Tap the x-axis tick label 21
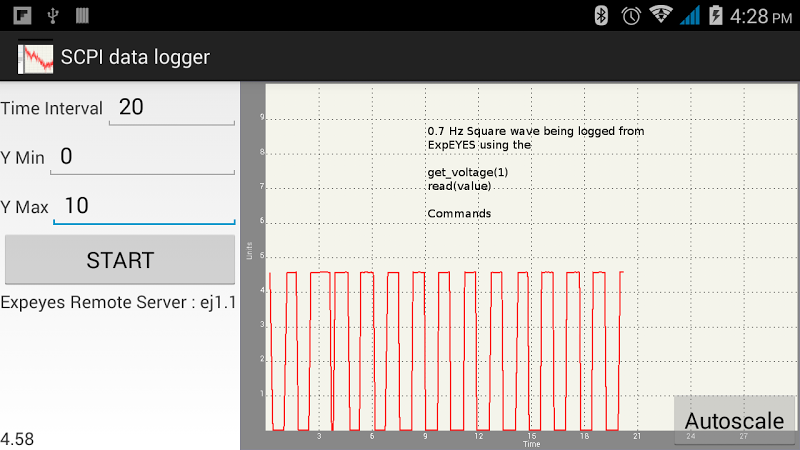The width and height of the screenshot is (800, 450). click(x=637, y=436)
